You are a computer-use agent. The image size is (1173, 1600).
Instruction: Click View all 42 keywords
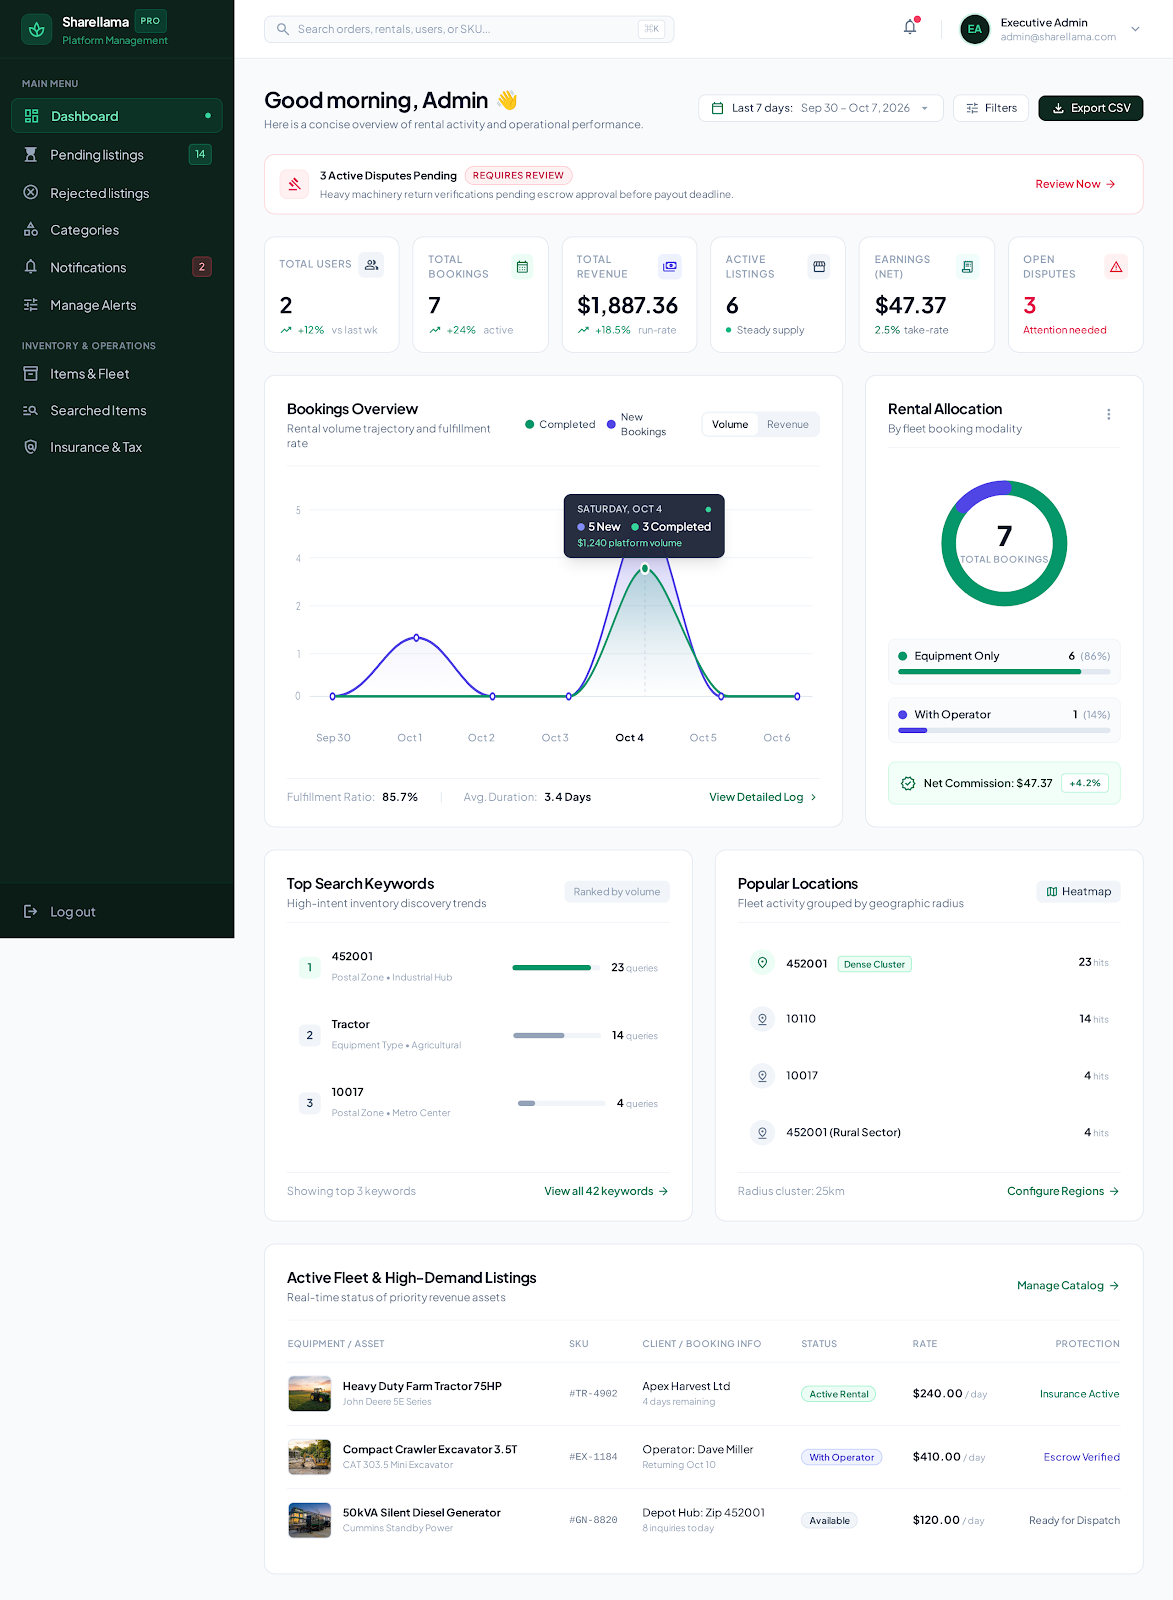(x=606, y=1191)
